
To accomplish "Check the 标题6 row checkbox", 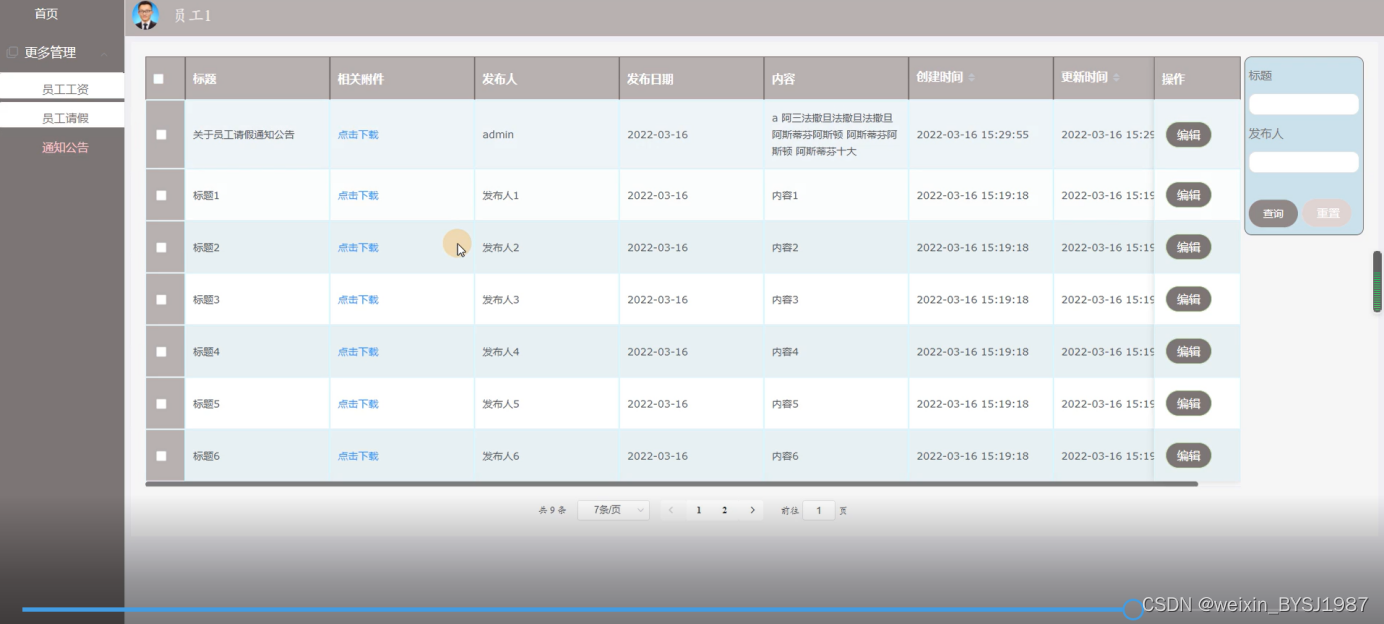I will click(162, 456).
